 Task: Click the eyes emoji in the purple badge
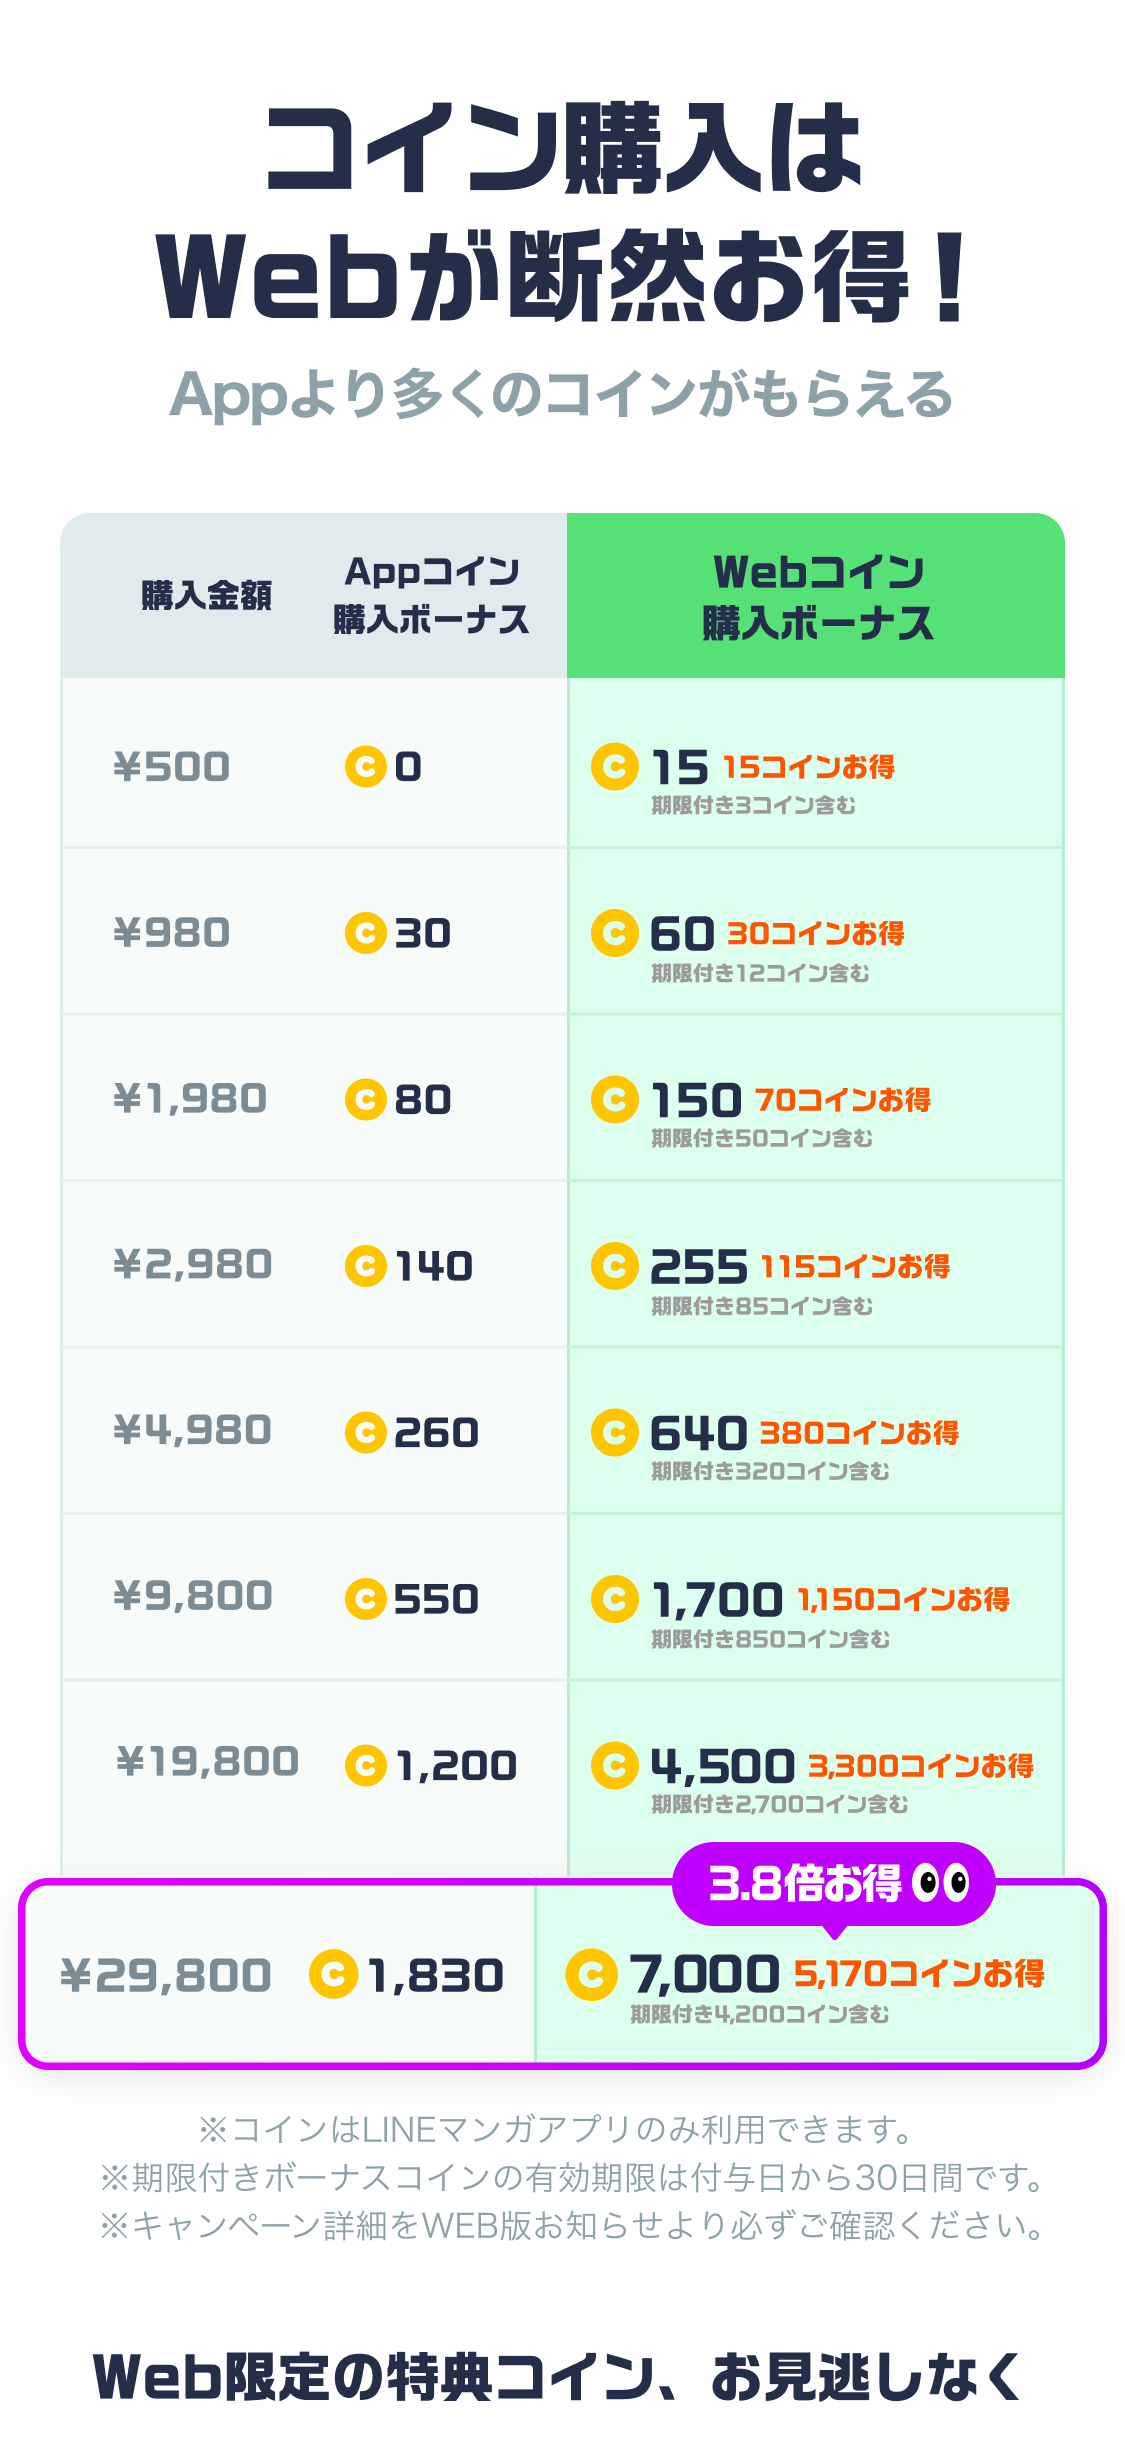click(x=943, y=1884)
